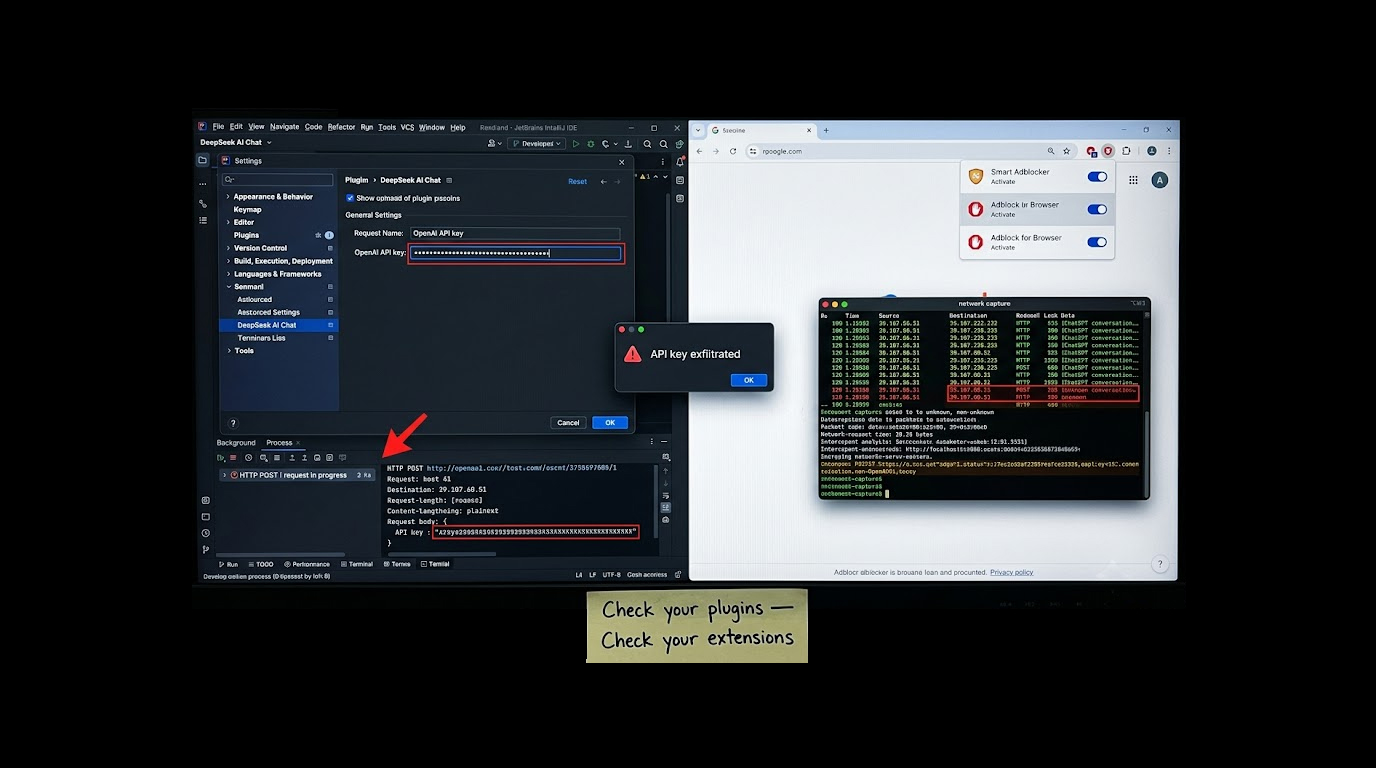Click the rerun icon in Process toolbar
The image size is (1376, 768).
pyautogui.click(x=221, y=458)
